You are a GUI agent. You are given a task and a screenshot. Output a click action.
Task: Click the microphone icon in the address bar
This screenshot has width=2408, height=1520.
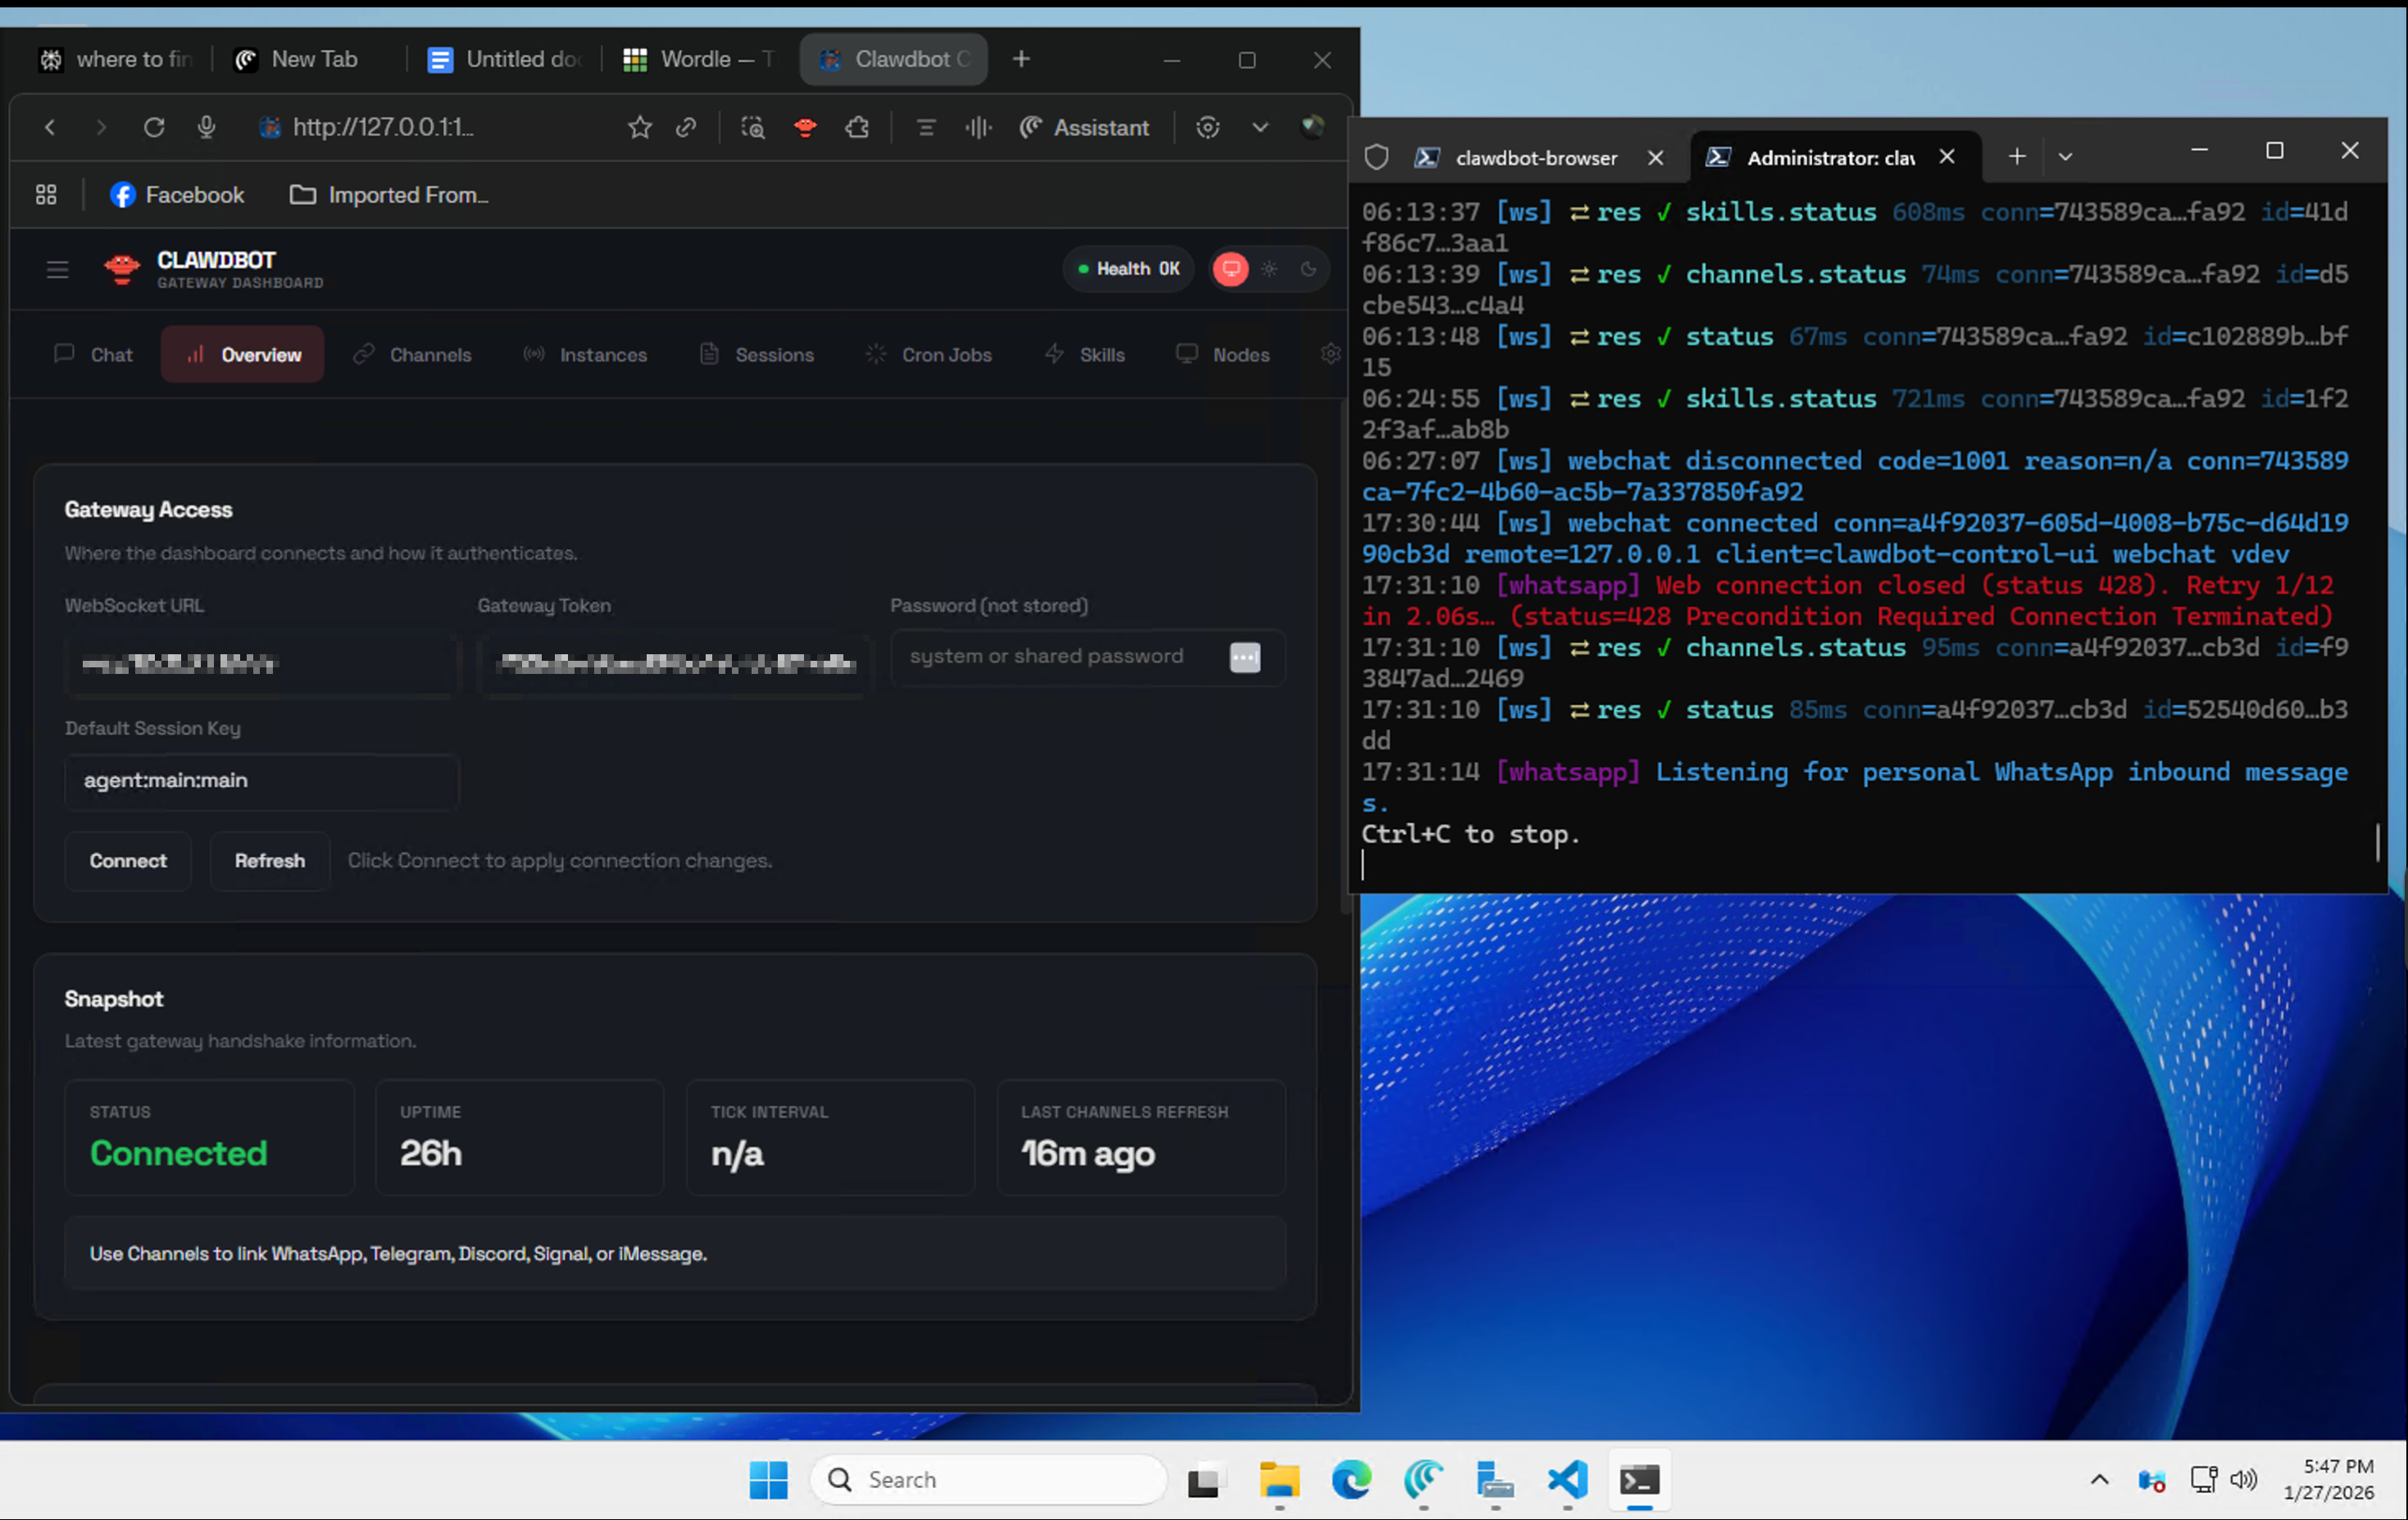pyautogui.click(x=206, y=127)
